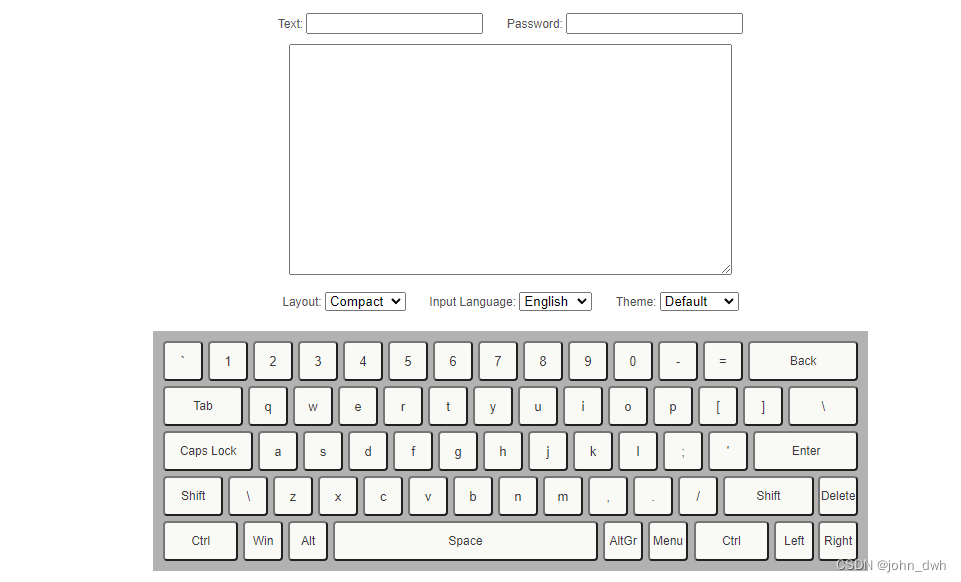The width and height of the screenshot is (961, 582).
Task: Open the Theme dropdown showing Default
Action: tap(699, 301)
